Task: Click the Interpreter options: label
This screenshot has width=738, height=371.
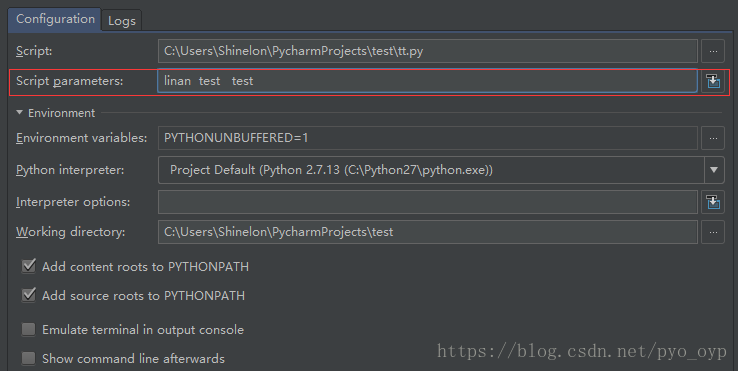Action: [73, 202]
